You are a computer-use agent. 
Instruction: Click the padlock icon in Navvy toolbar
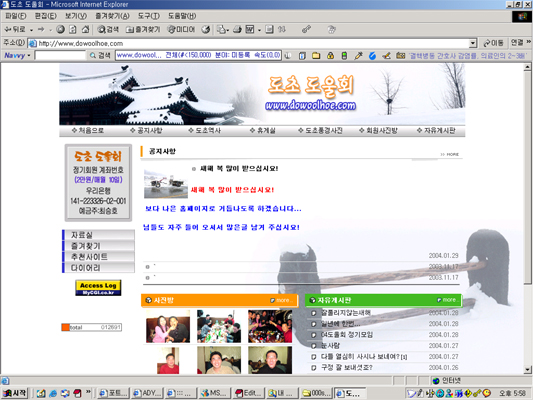(330, 55)
